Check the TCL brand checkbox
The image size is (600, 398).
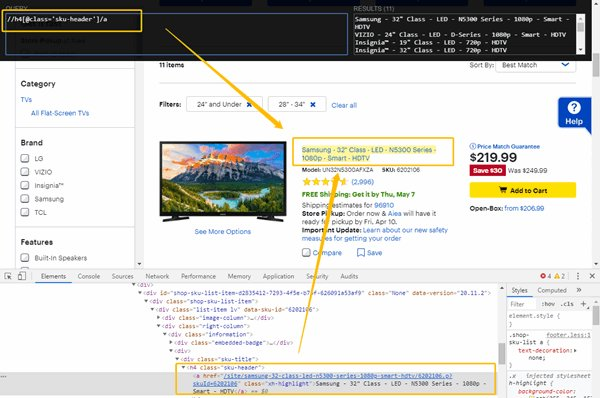pos(25,212)
